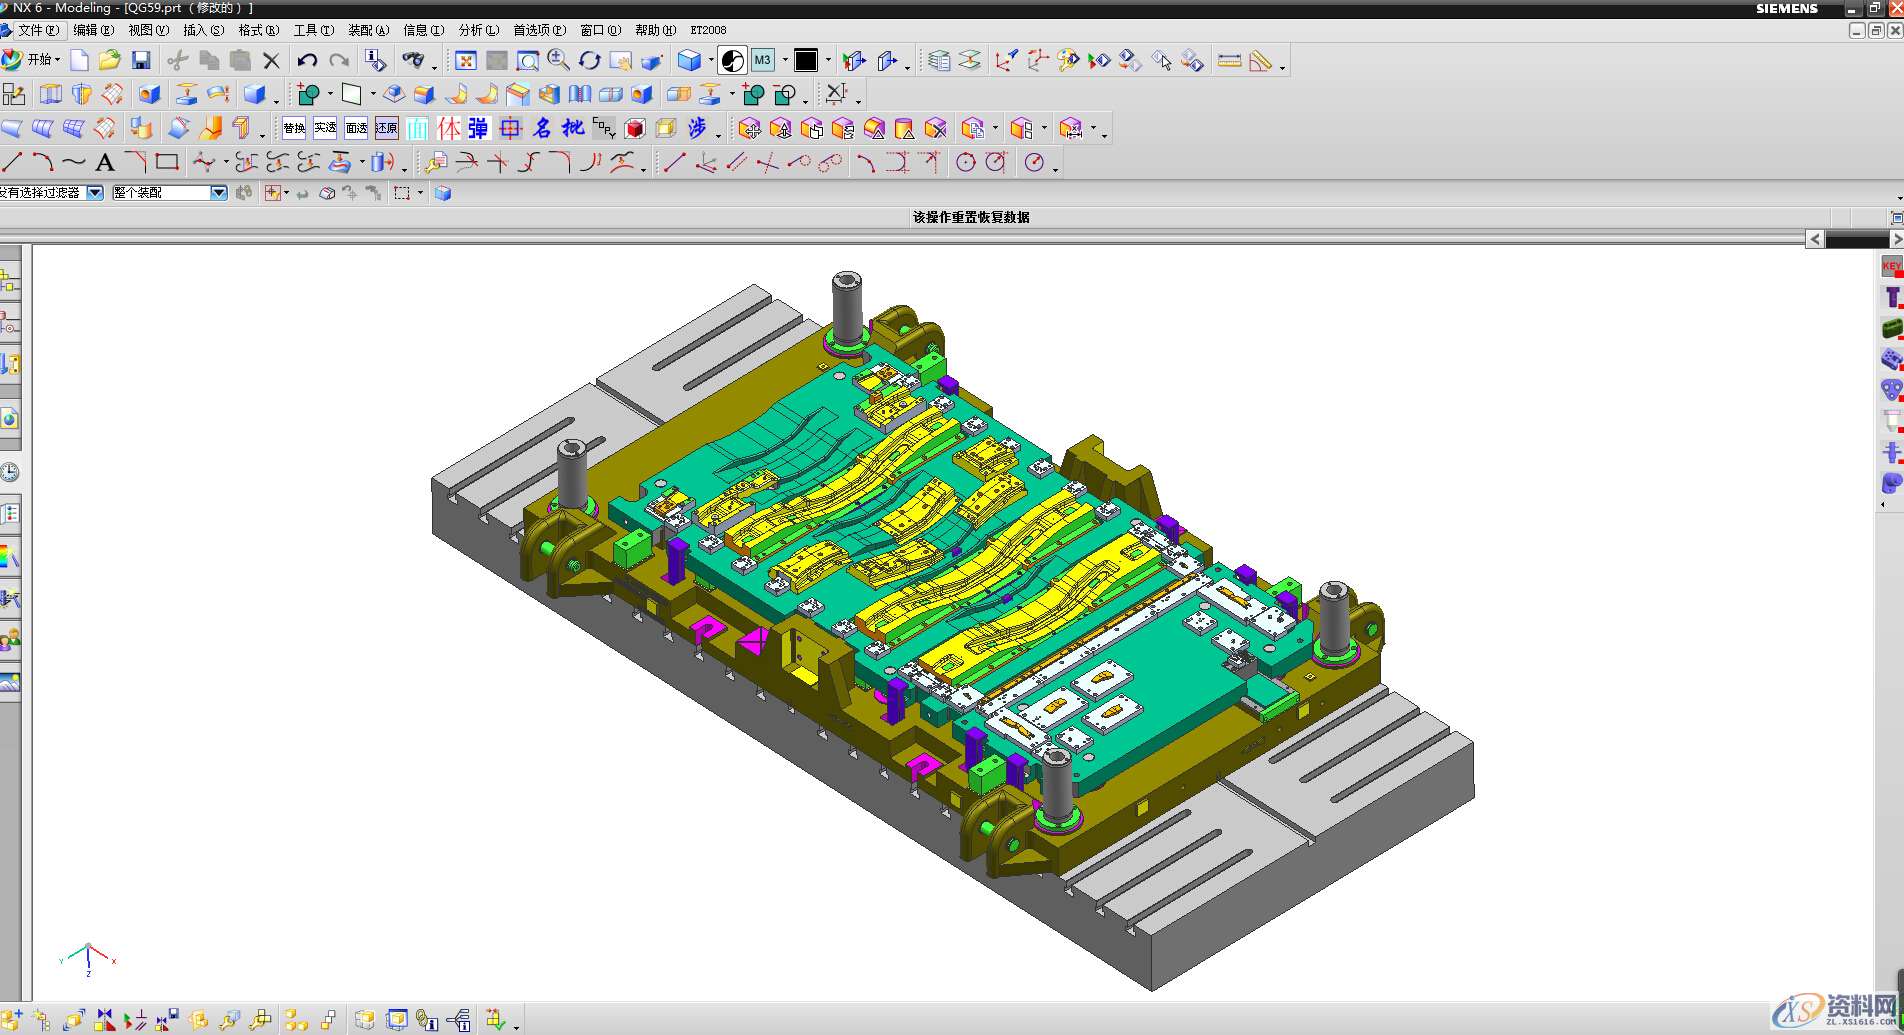Toggle the 实透 transparency button
1904x1035 pixels.
click(x=325, y=128)
